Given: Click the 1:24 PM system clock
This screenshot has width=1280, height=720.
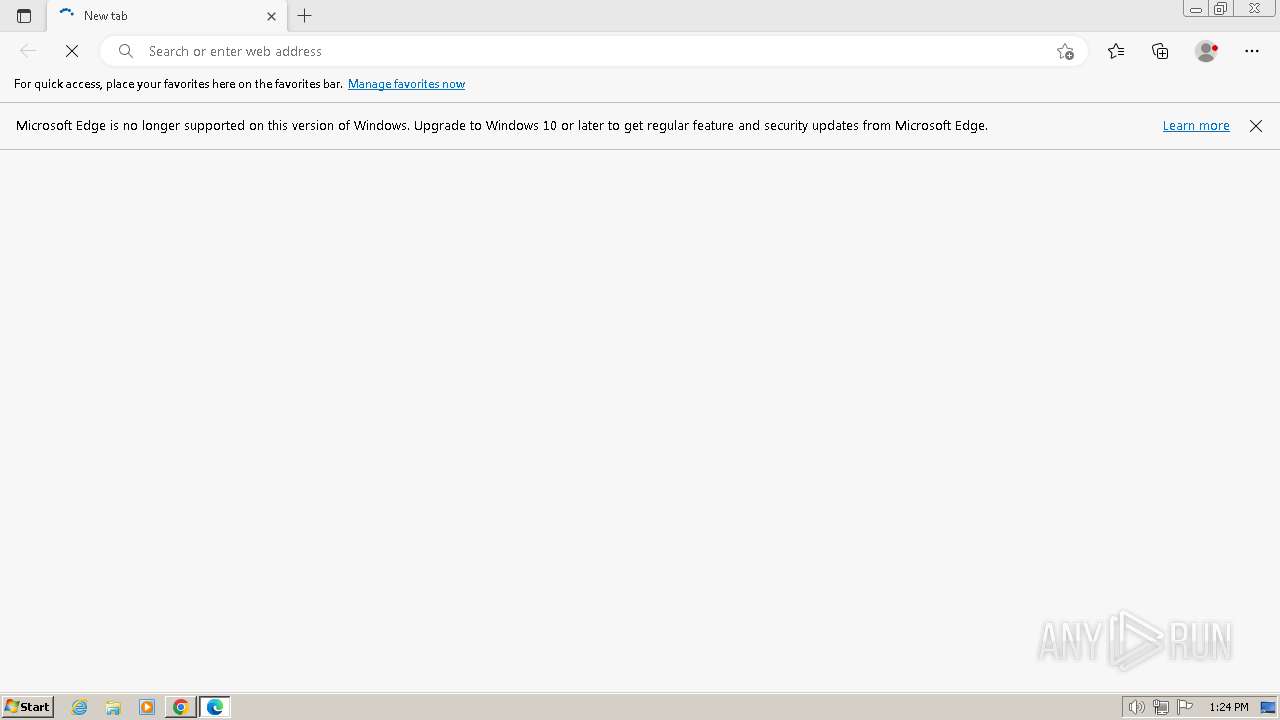Looking at the screenshot, I should (1228, 707).
